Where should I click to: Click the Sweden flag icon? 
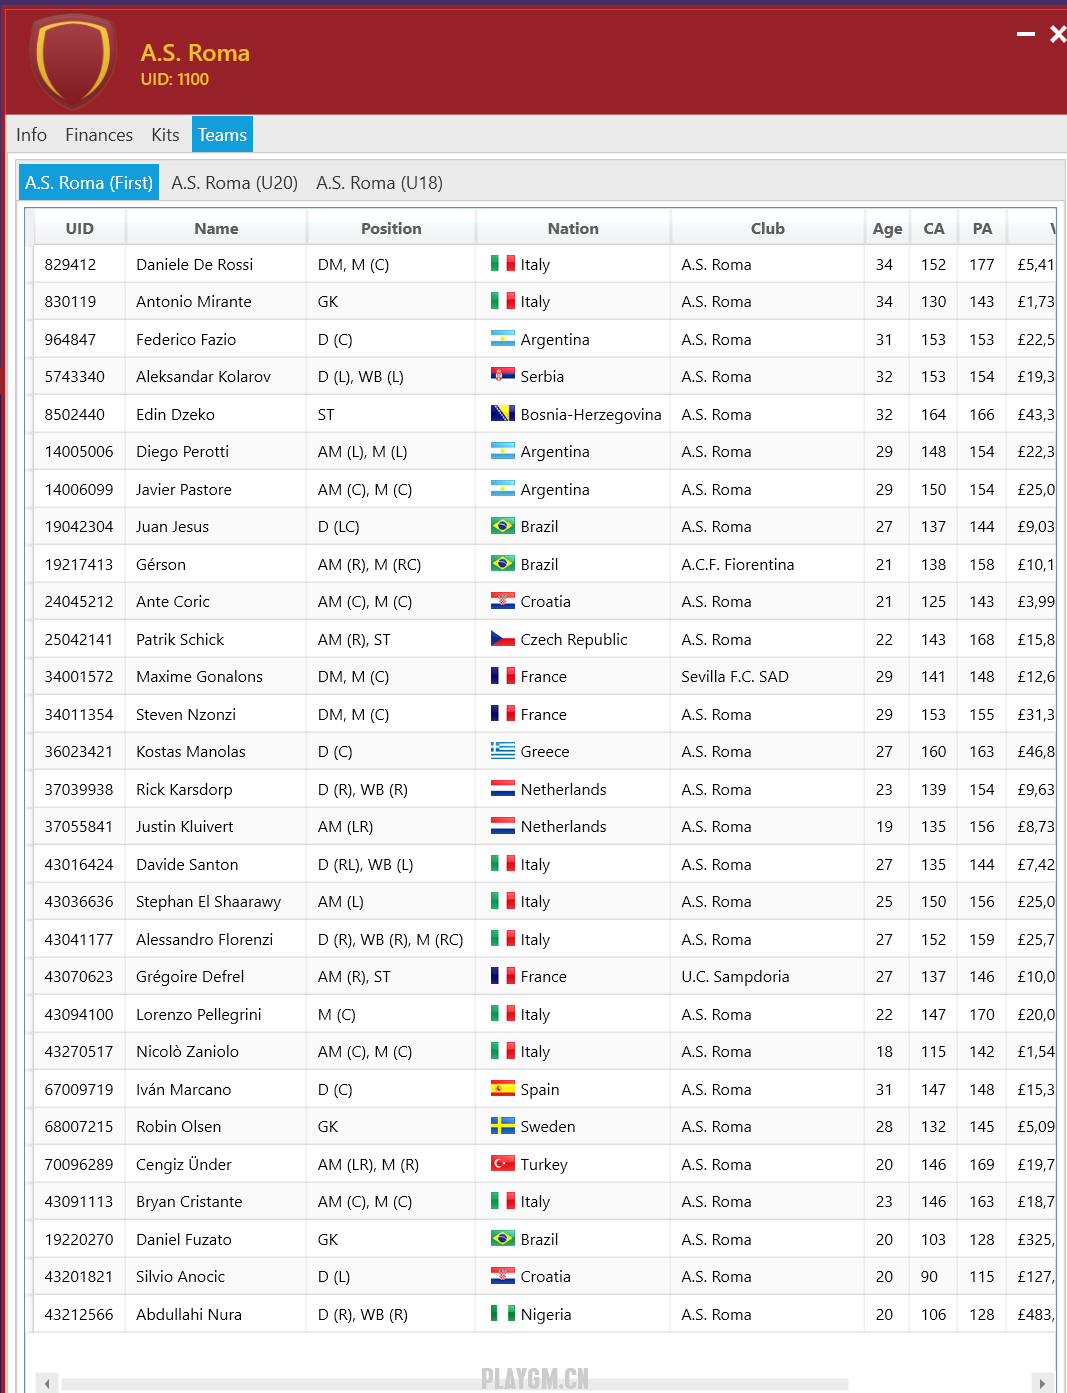click(503, 1126)
